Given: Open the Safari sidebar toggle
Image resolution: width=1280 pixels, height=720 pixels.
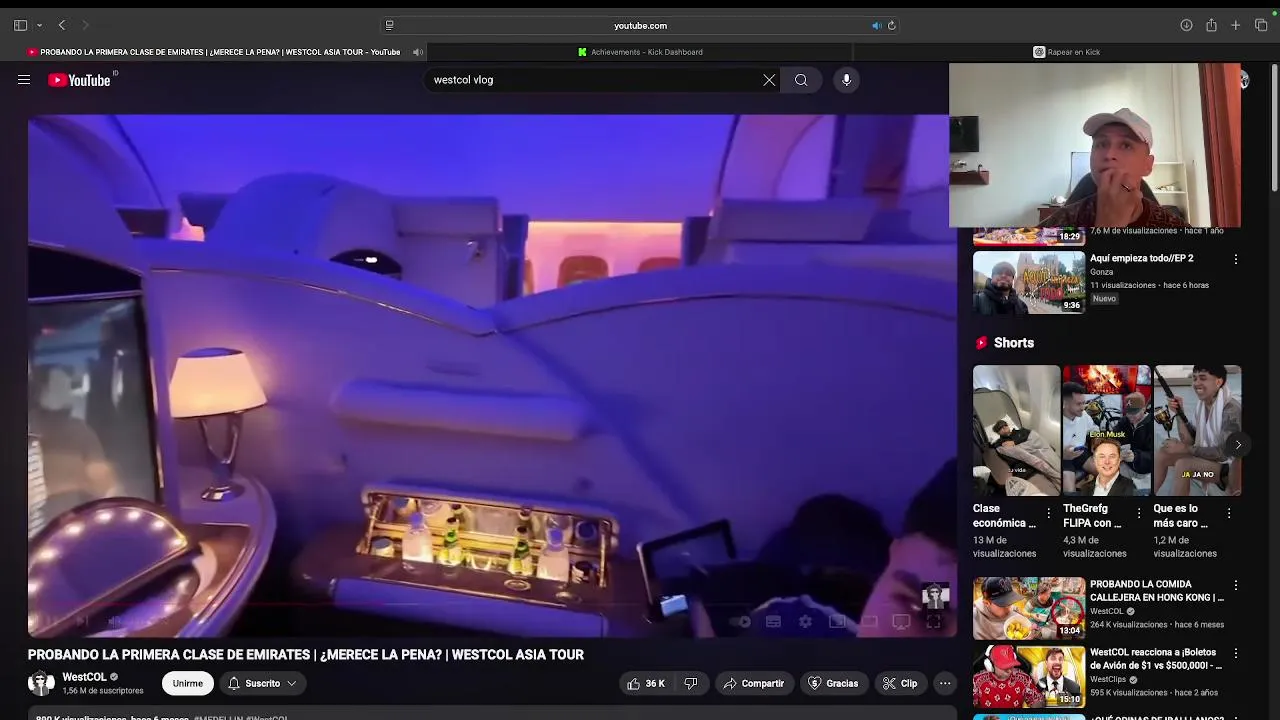Looking at the screenshot, I should (20, 25).
